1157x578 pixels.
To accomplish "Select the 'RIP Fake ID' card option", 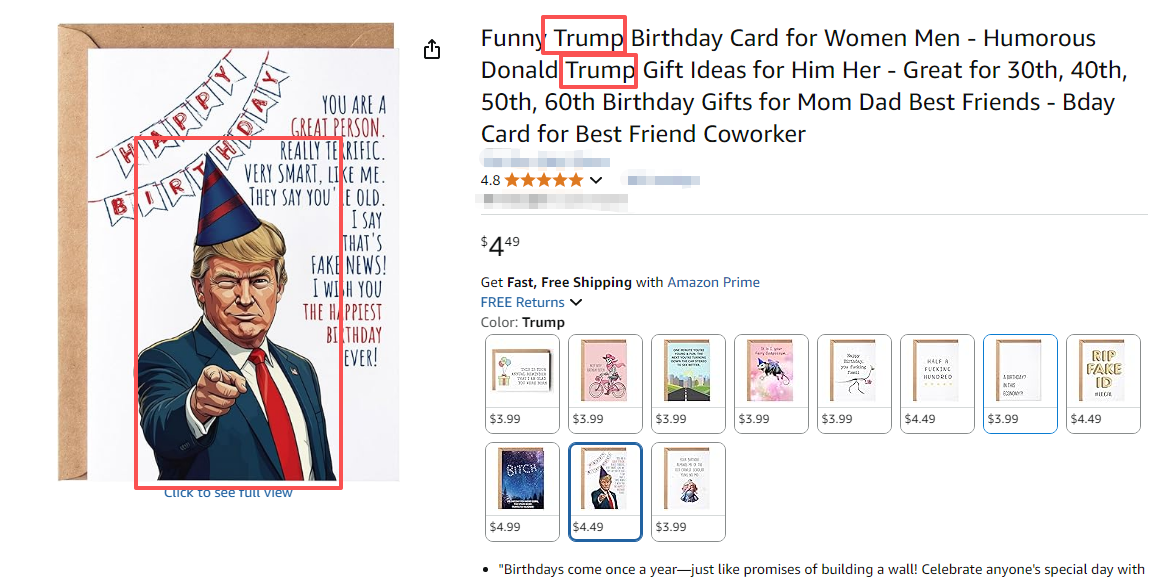I will click(1103, 383).
